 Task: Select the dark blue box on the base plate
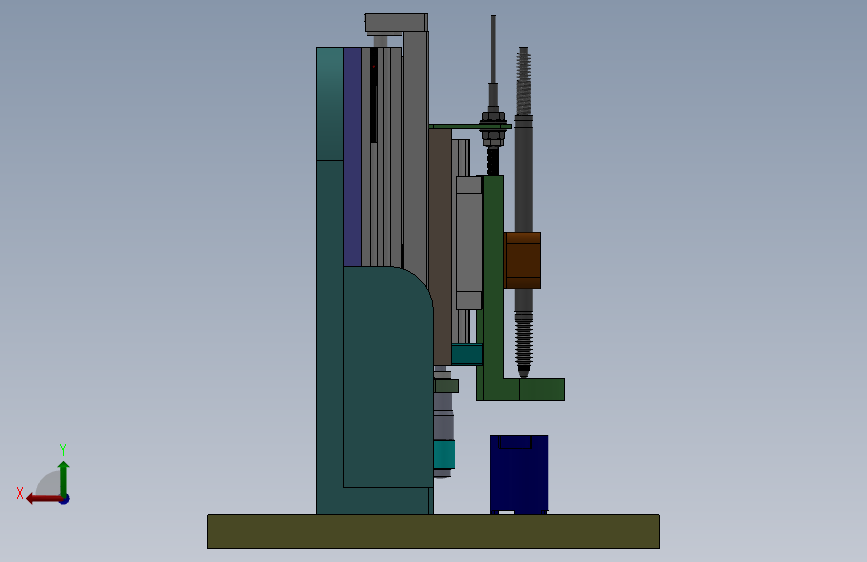pyautogui.click(x=519, y=474)
